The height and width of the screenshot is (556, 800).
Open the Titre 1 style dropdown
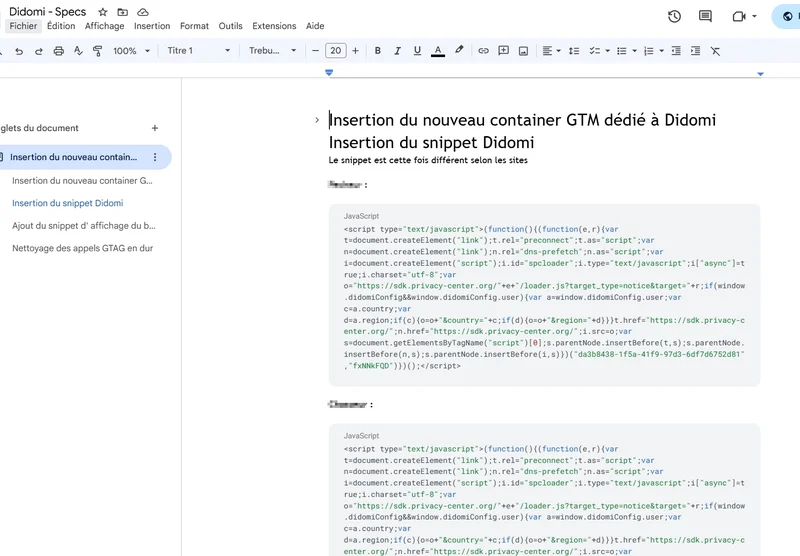click(x=198, y=51)
